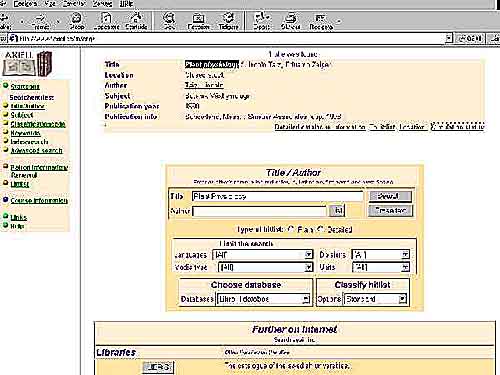Open the Title/Author sidebar link

coord(27,106)
